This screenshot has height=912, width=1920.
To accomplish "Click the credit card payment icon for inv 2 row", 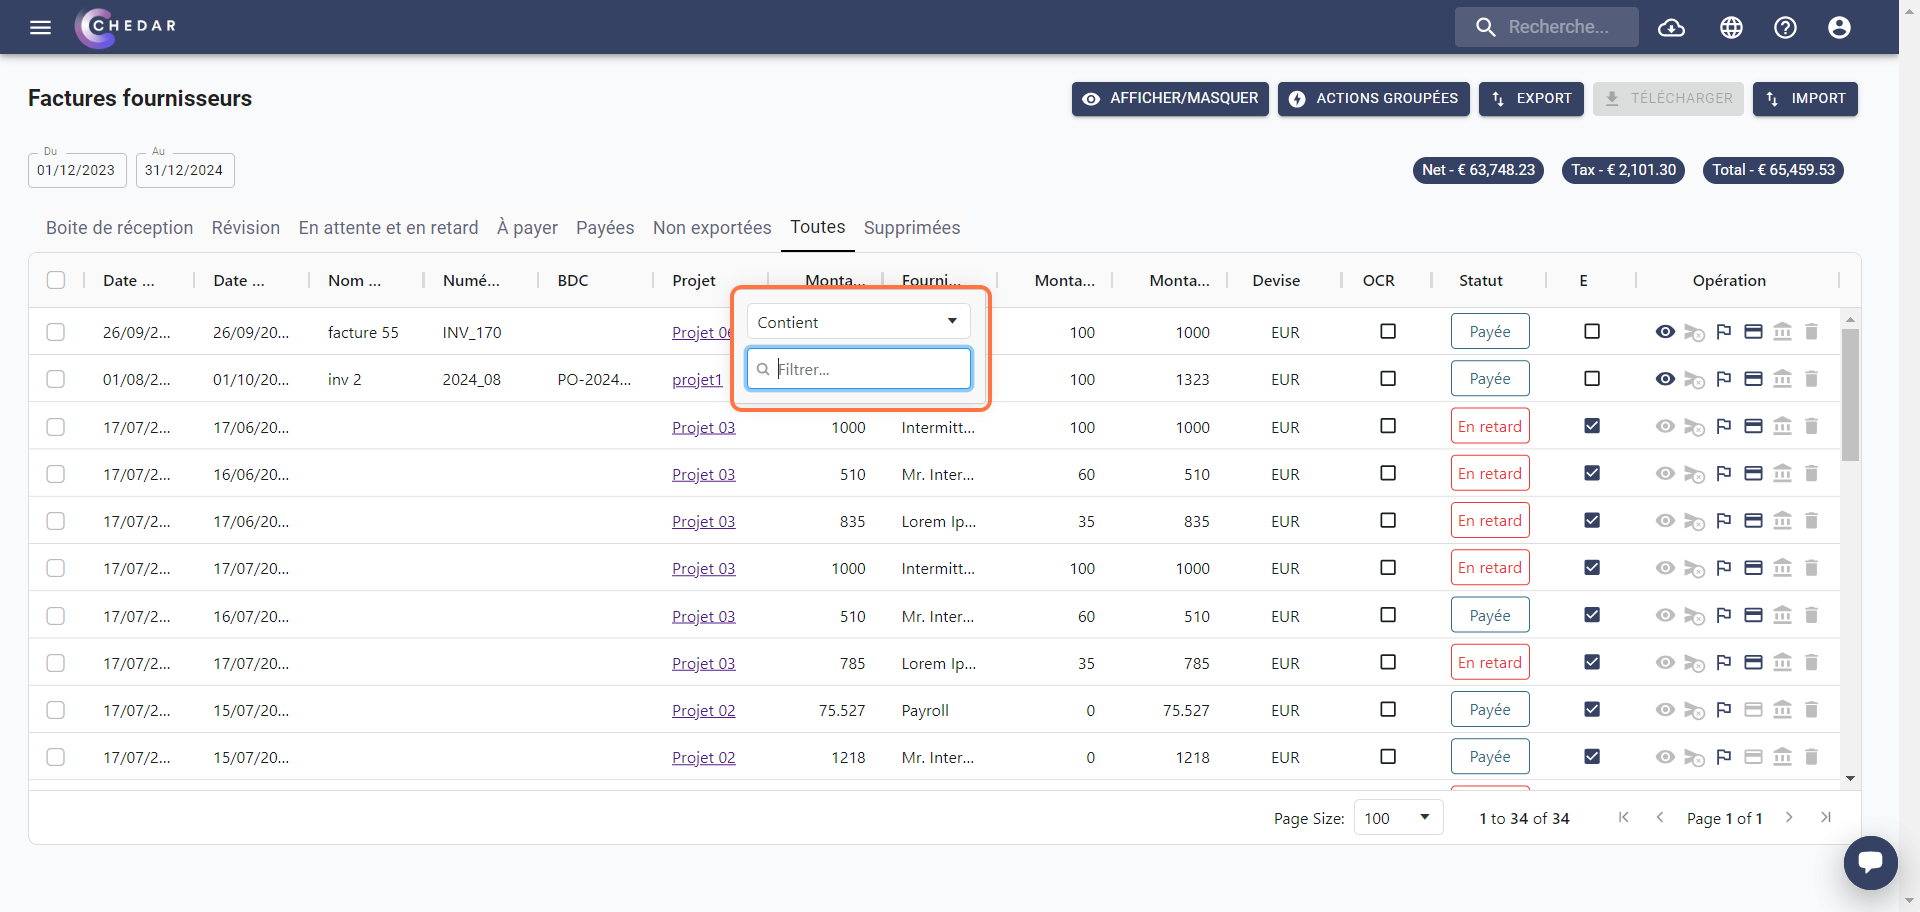I will click(x=1753, y=379).
